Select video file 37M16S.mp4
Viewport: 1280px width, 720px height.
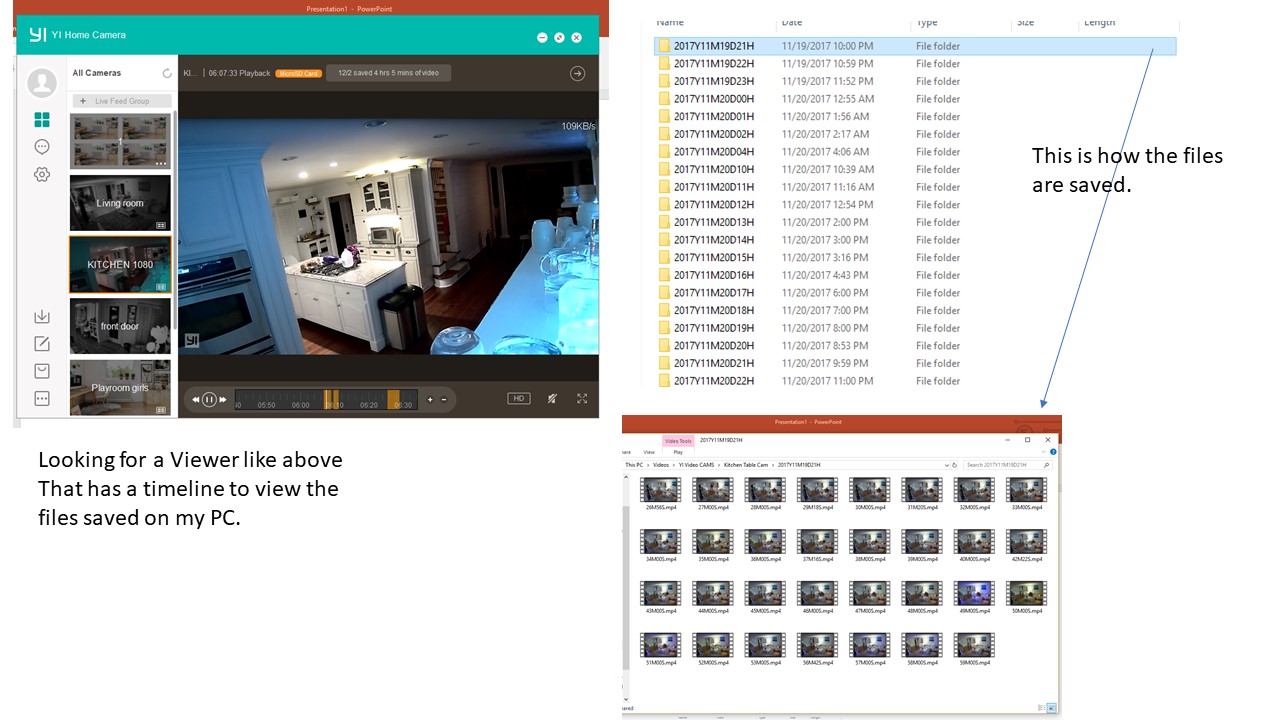(x=817, y=545)
